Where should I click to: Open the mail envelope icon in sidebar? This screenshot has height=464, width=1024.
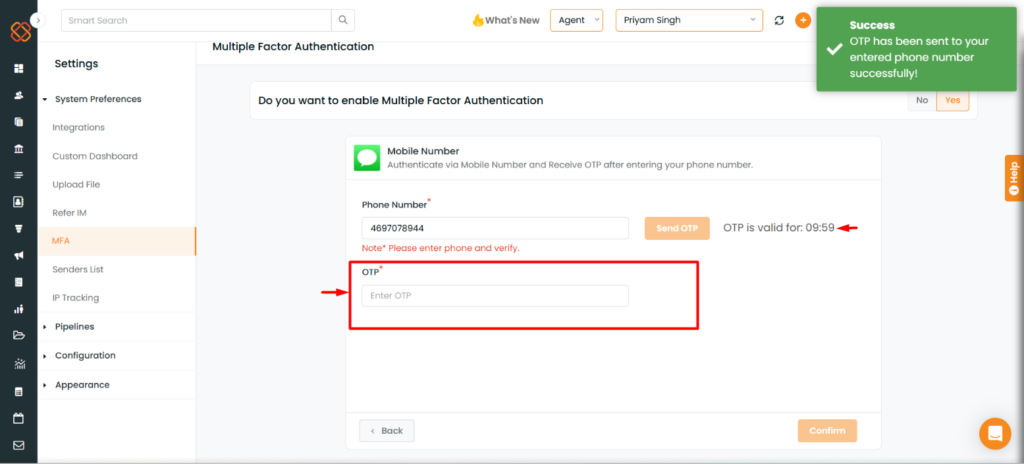[x=18, y=445]
